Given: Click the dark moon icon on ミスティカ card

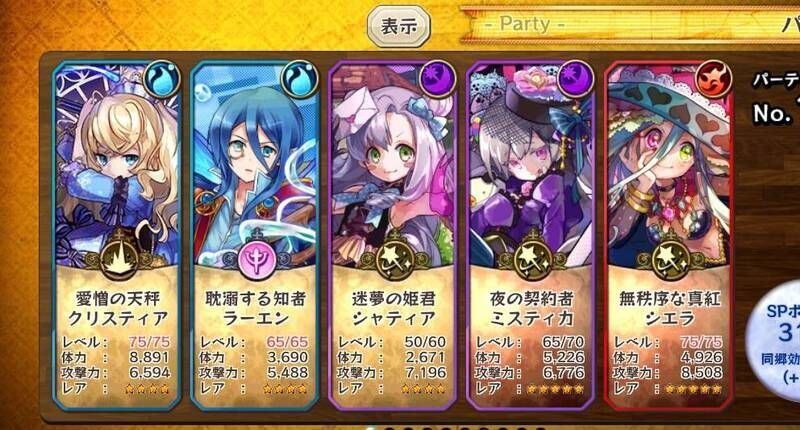Looking at the screenshot, I should [x=576, y=80].
